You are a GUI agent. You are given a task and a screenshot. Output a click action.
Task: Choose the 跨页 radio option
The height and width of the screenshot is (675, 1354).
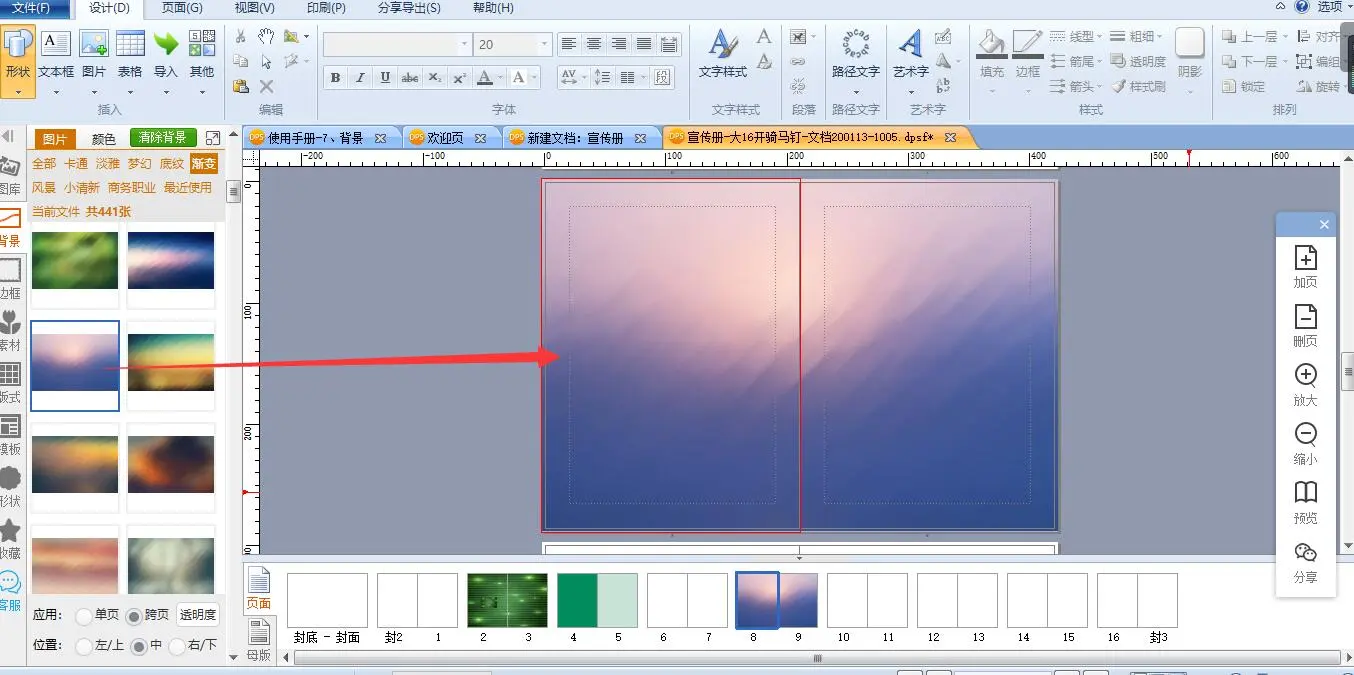132,615
